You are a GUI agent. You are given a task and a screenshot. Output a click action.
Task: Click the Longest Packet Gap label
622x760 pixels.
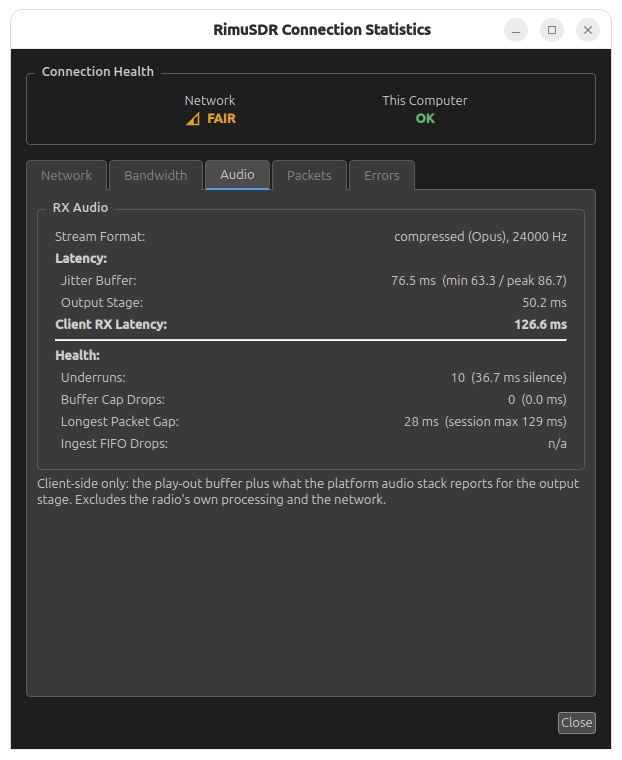(120, 422)
